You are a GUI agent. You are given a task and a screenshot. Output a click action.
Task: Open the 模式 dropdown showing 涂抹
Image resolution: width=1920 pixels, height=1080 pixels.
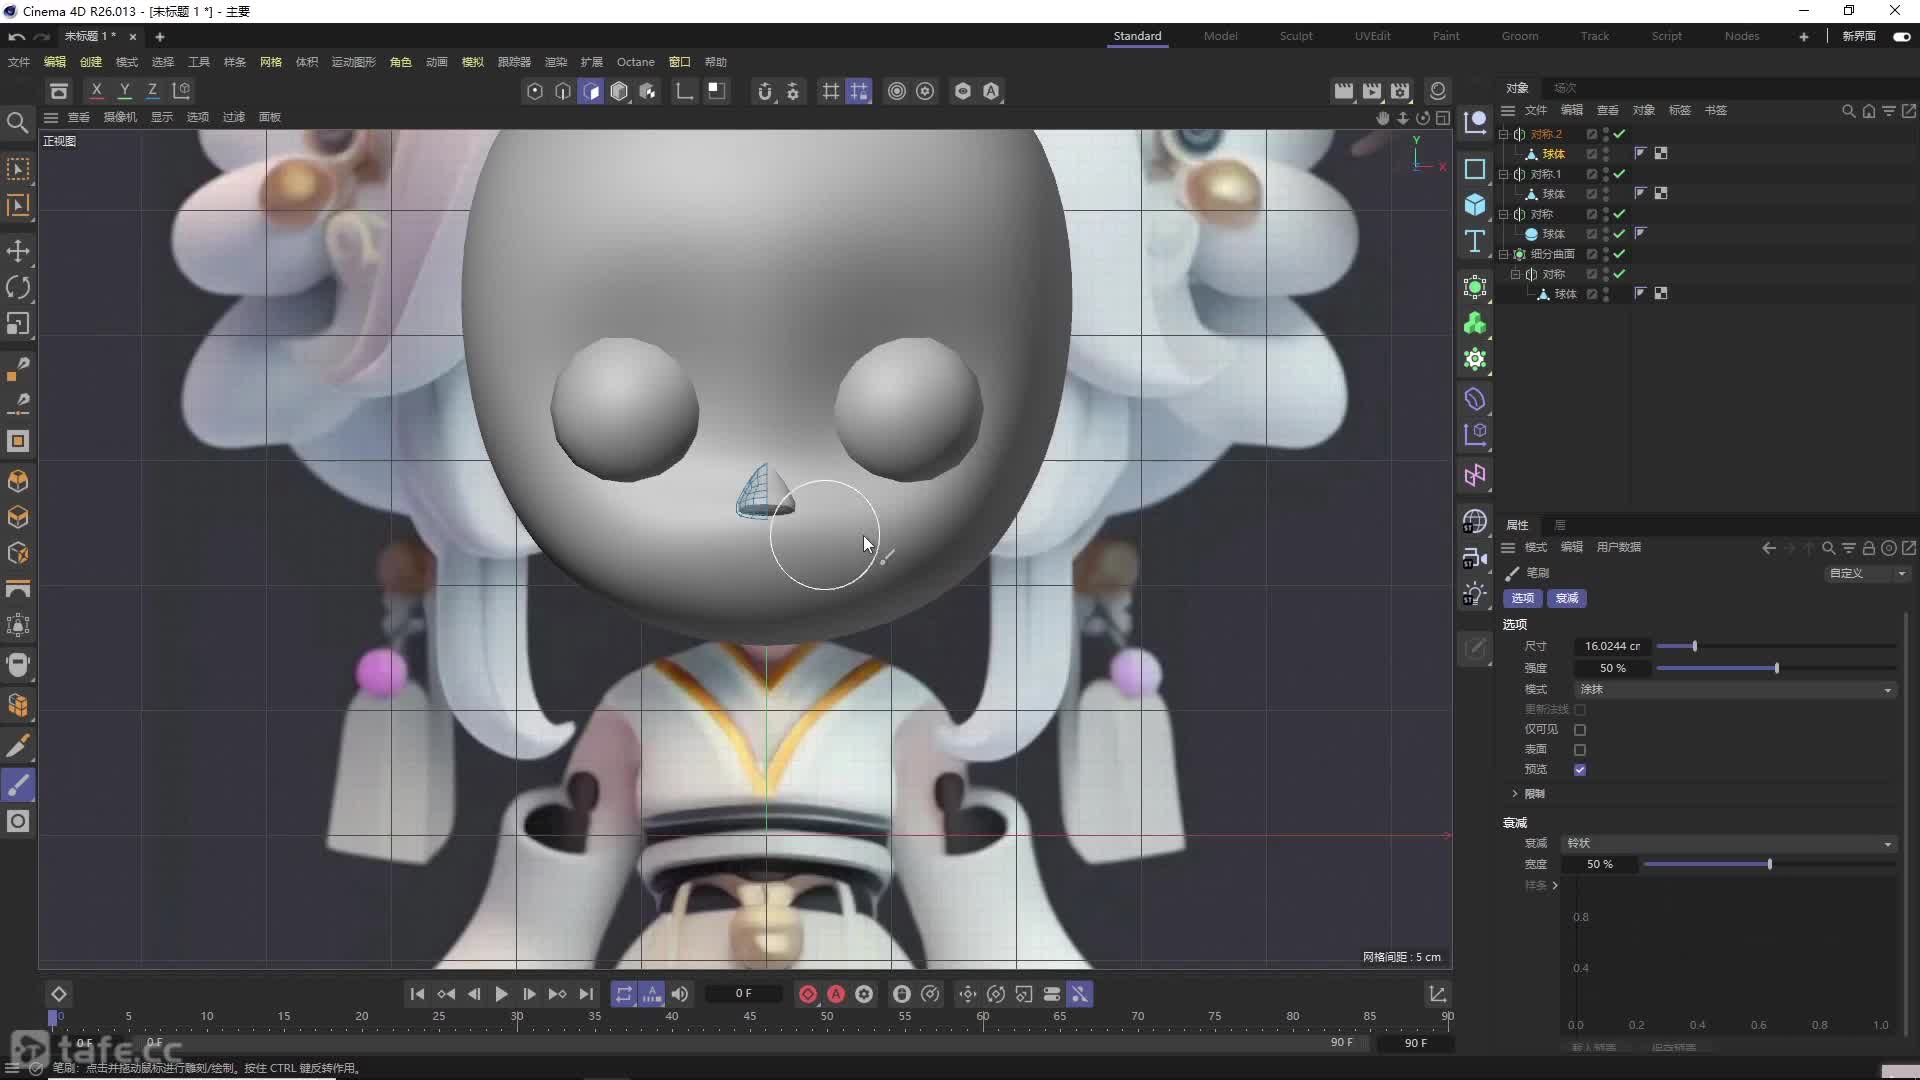pos(1735,690)
